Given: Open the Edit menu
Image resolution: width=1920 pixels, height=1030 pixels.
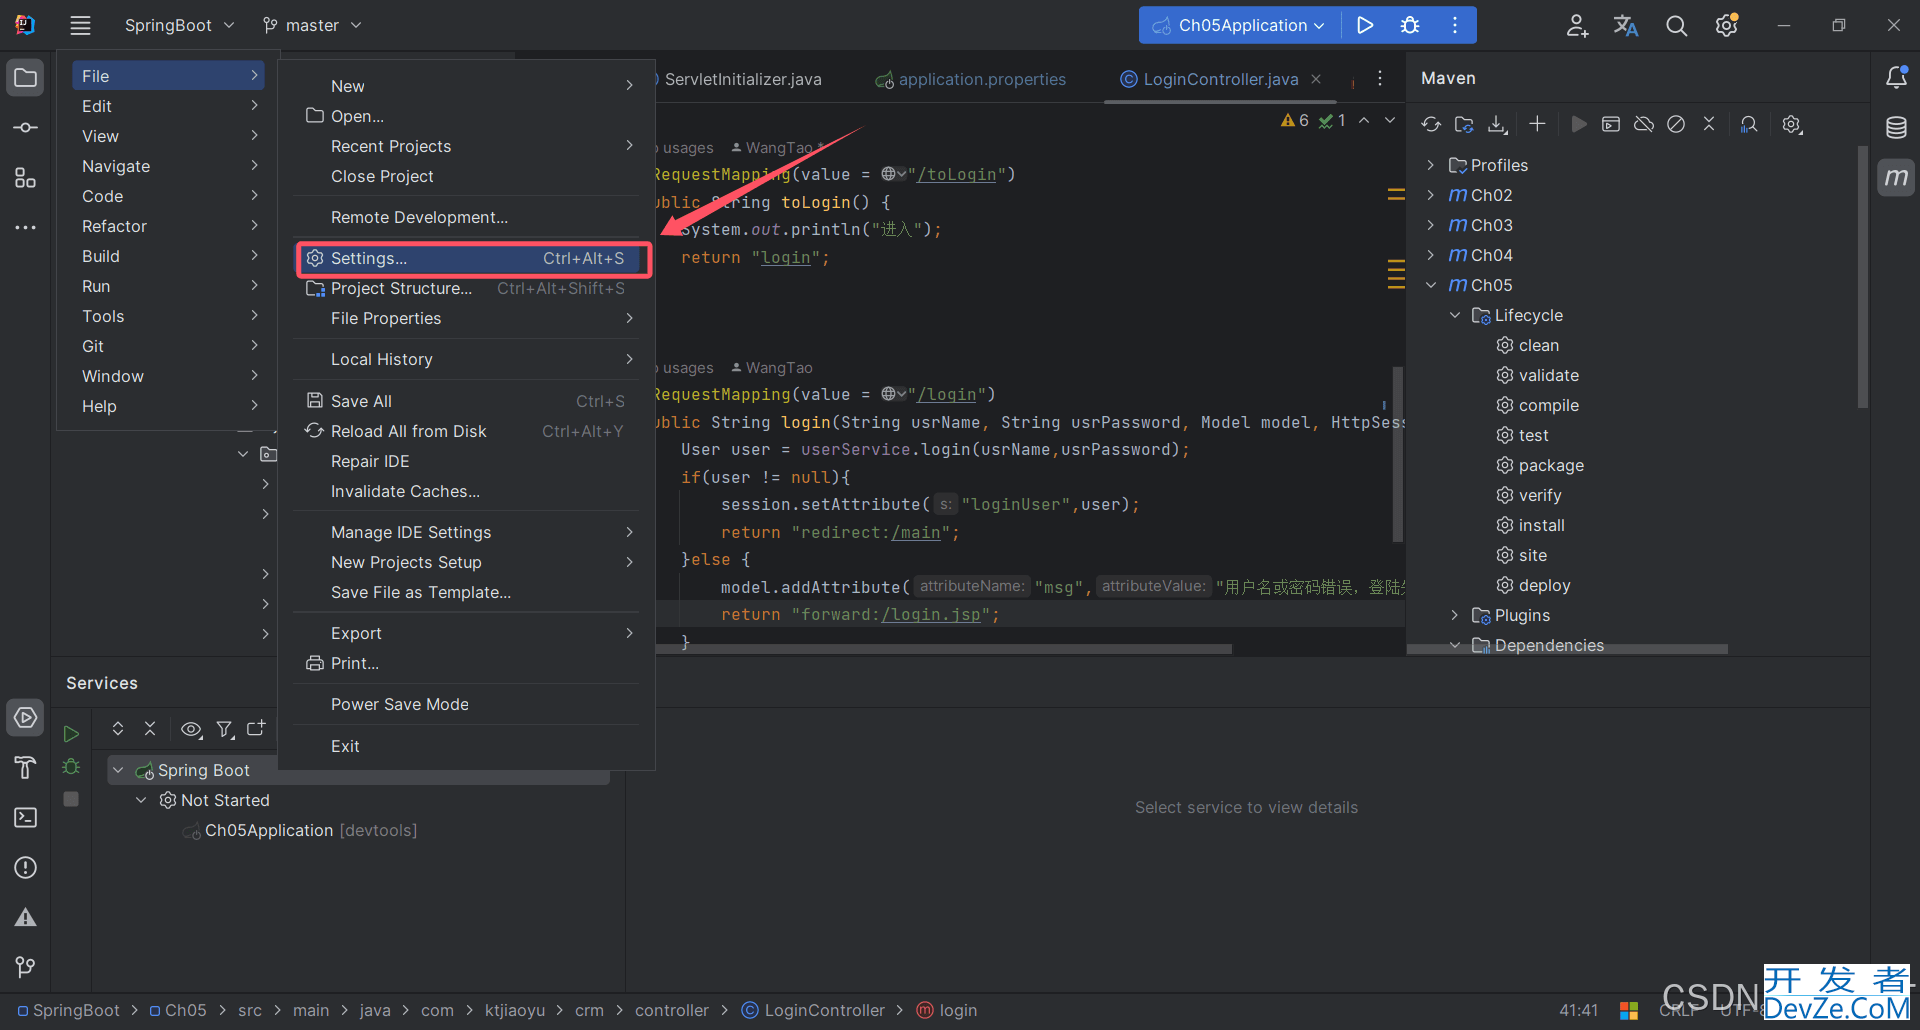Looking at the screenshot, I should point(168,106).
